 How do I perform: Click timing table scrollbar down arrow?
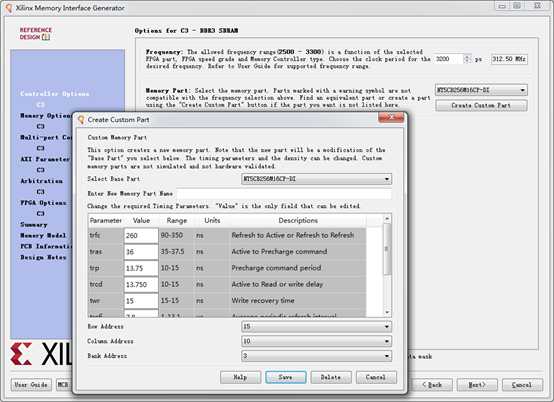387,312
